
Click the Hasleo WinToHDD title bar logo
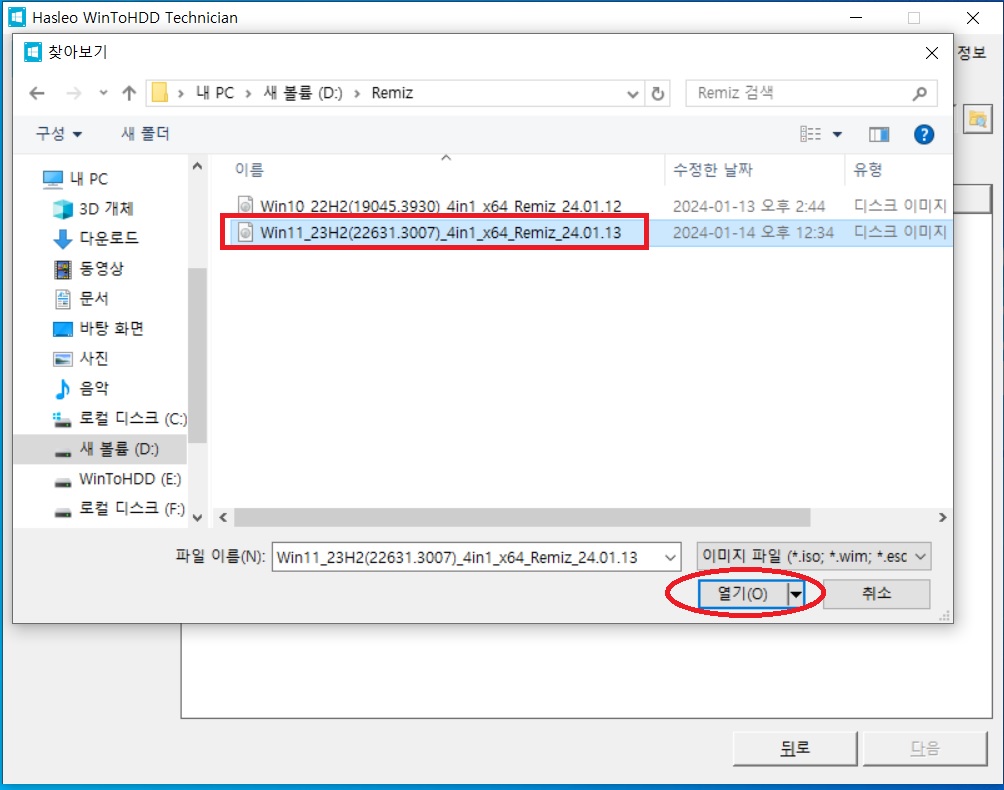point(17,17)
